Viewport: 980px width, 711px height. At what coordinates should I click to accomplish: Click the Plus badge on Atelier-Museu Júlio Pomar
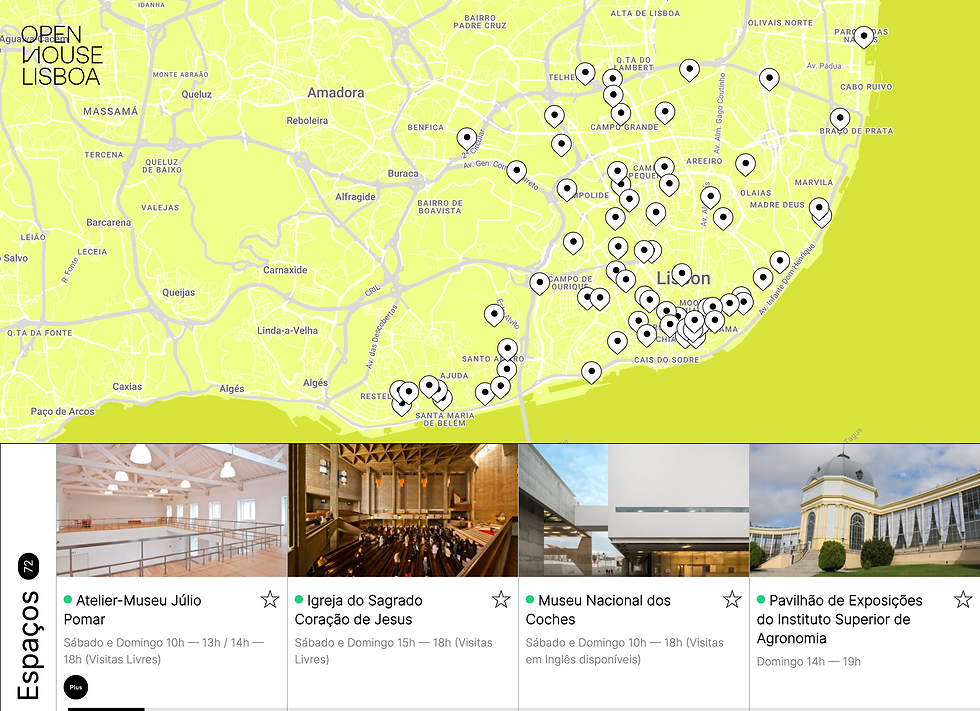(x=76, y=687)
